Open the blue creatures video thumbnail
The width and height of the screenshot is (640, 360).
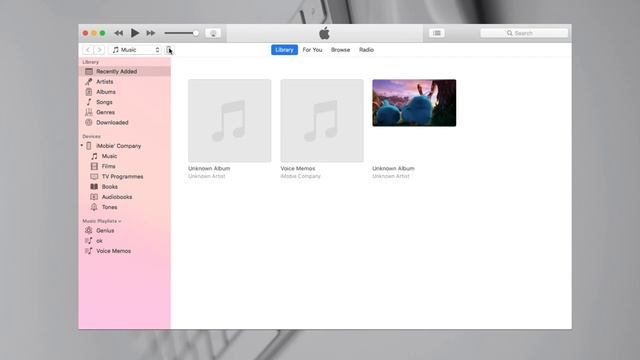[414, 103]
